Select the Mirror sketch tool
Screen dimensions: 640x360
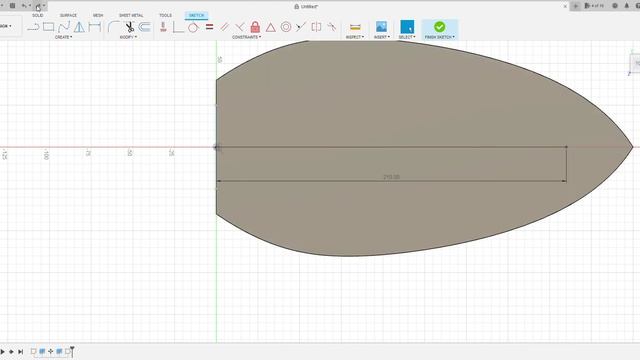(79, 27)
